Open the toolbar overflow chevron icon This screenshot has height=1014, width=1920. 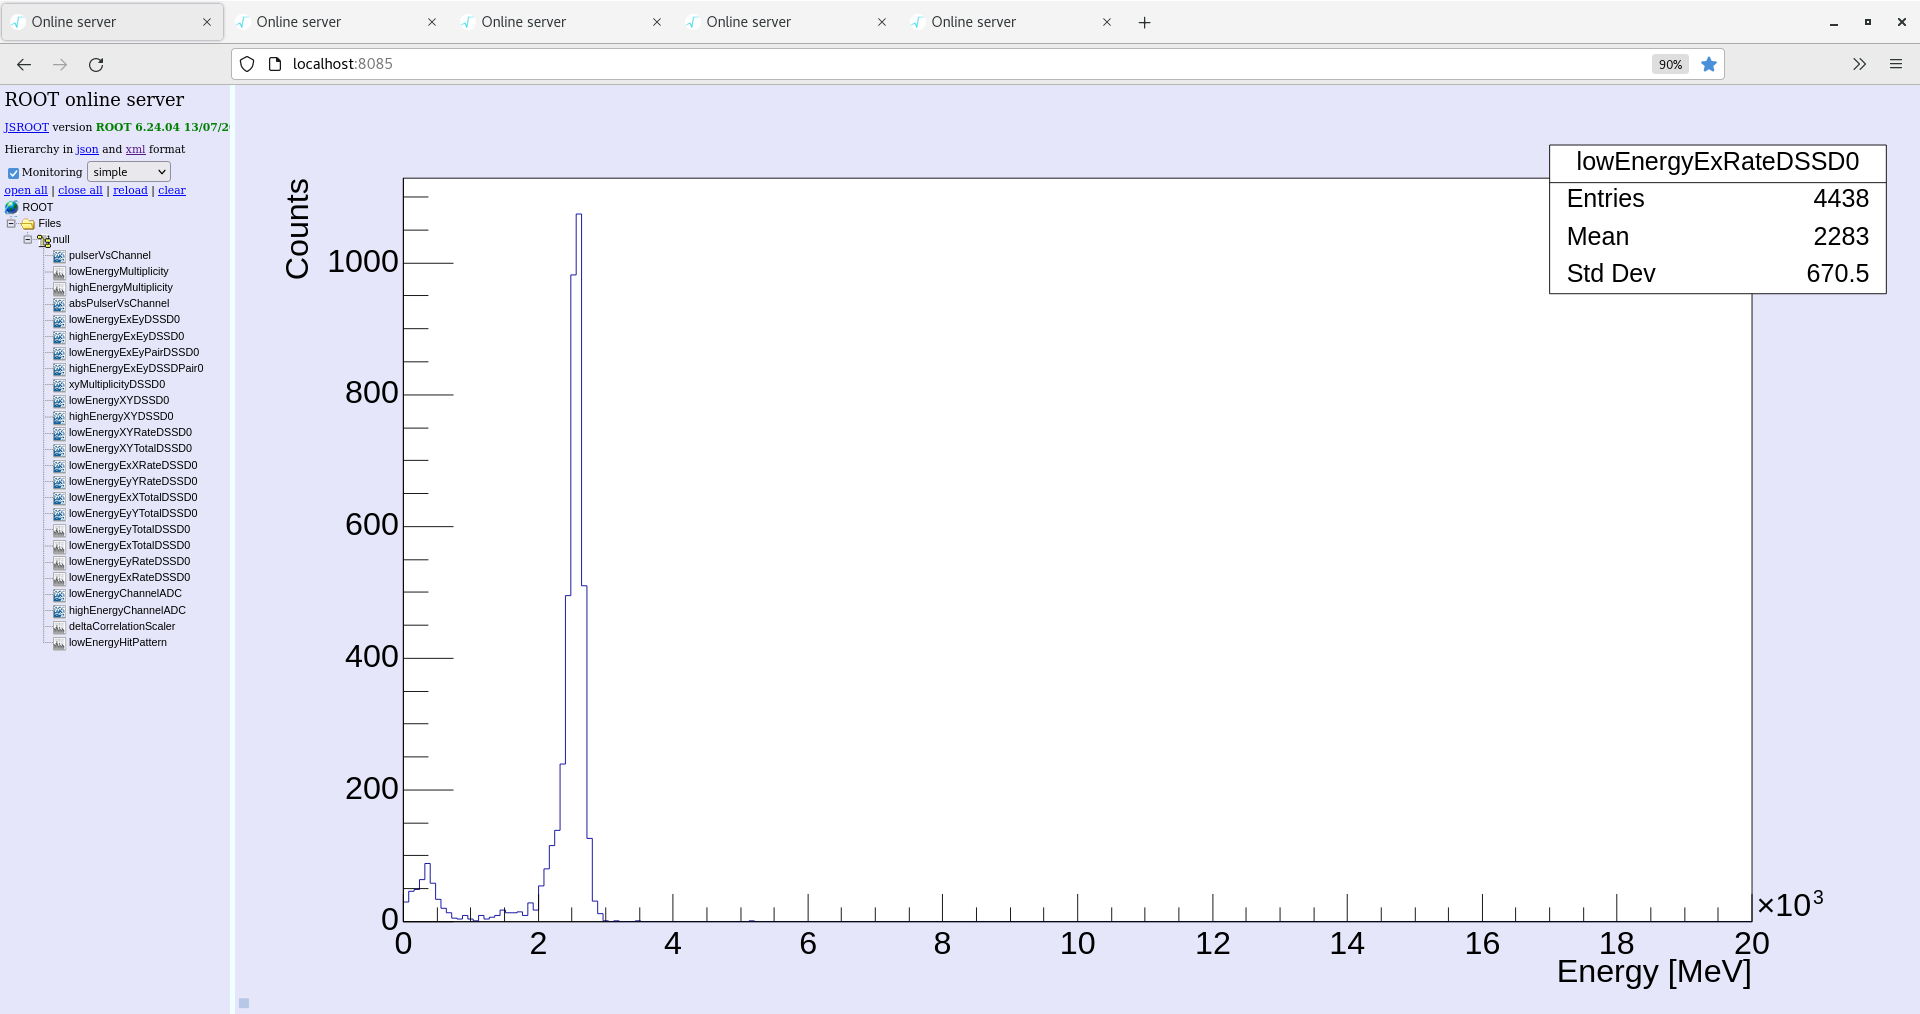coord(1859,65)
